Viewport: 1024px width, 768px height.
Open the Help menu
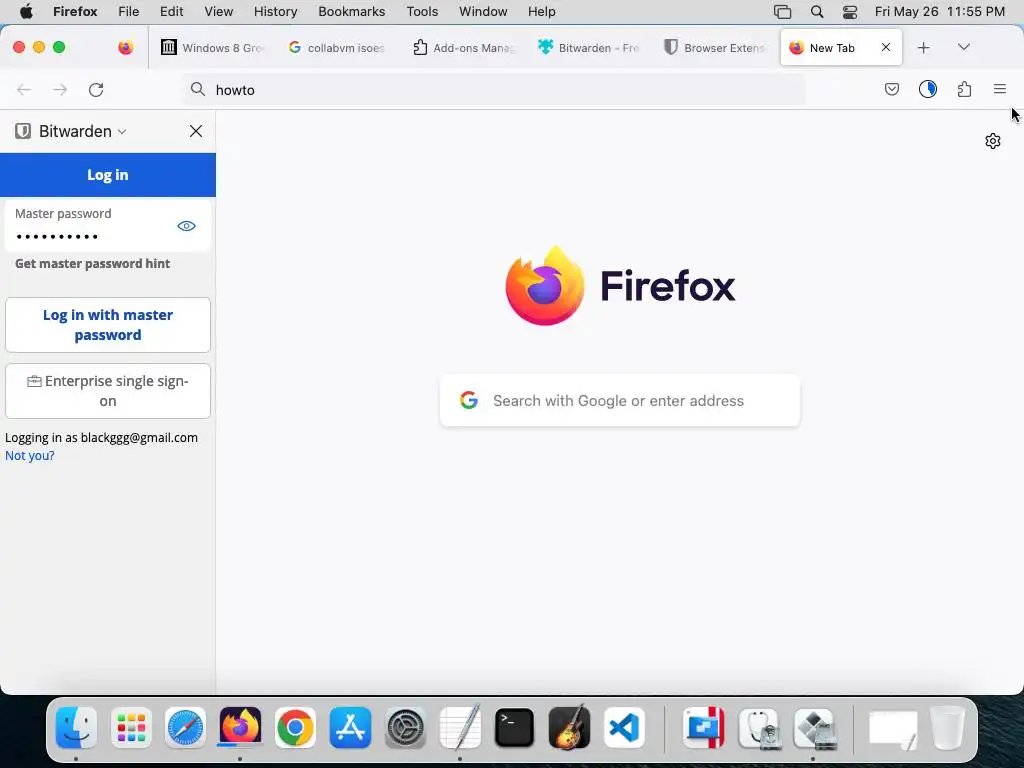tap(542, 12)
